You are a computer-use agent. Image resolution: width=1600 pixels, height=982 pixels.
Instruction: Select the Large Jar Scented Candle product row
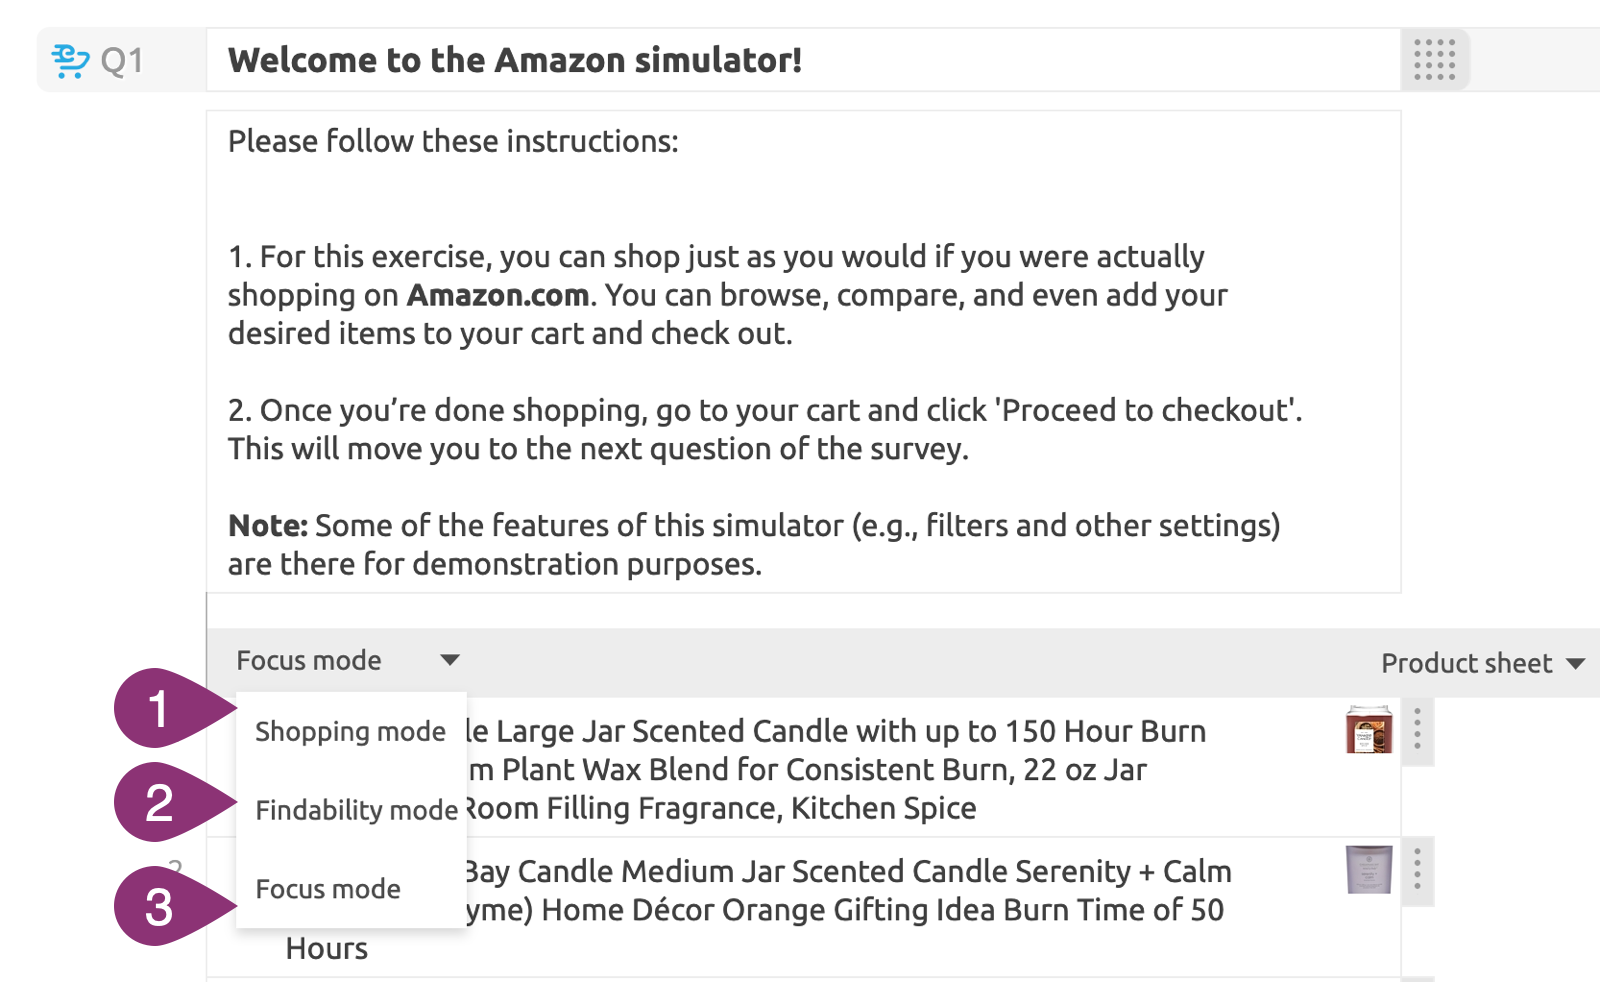(850, 768)
